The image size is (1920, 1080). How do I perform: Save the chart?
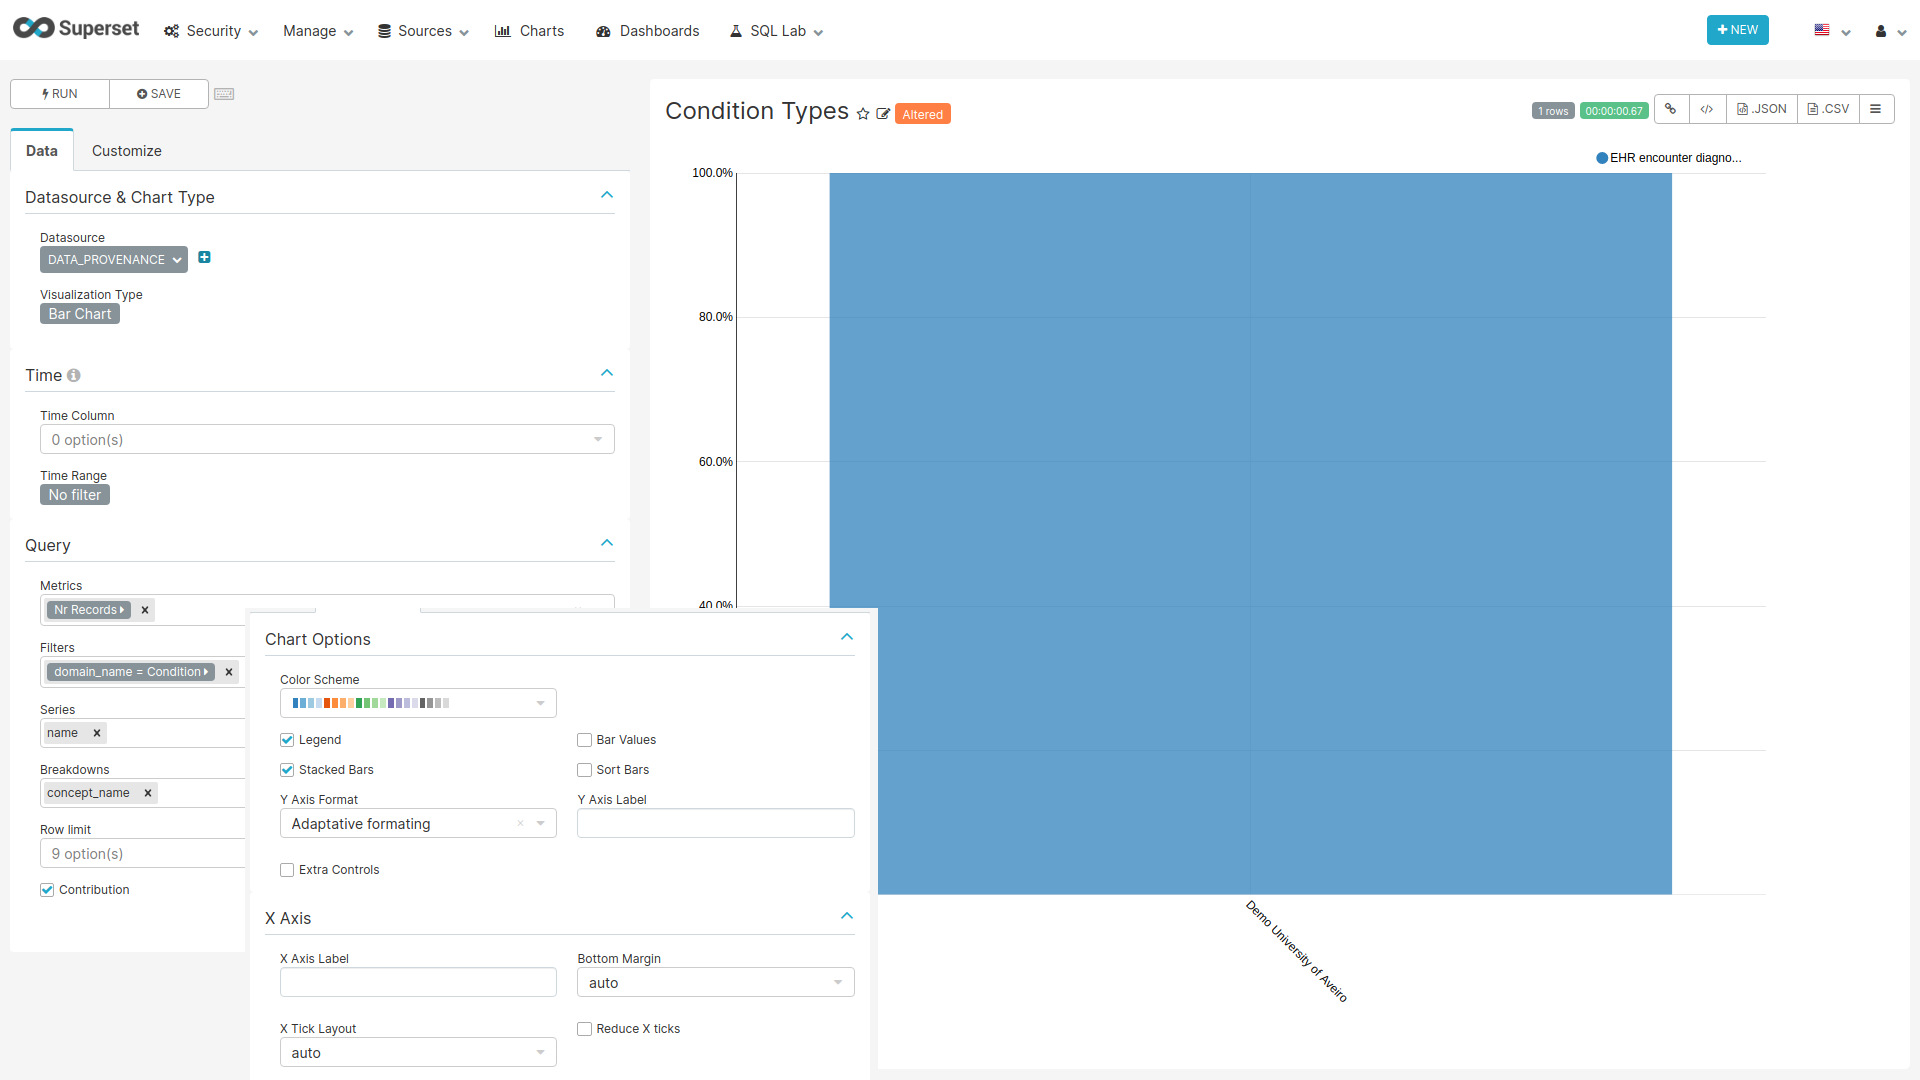click(159, 94)
